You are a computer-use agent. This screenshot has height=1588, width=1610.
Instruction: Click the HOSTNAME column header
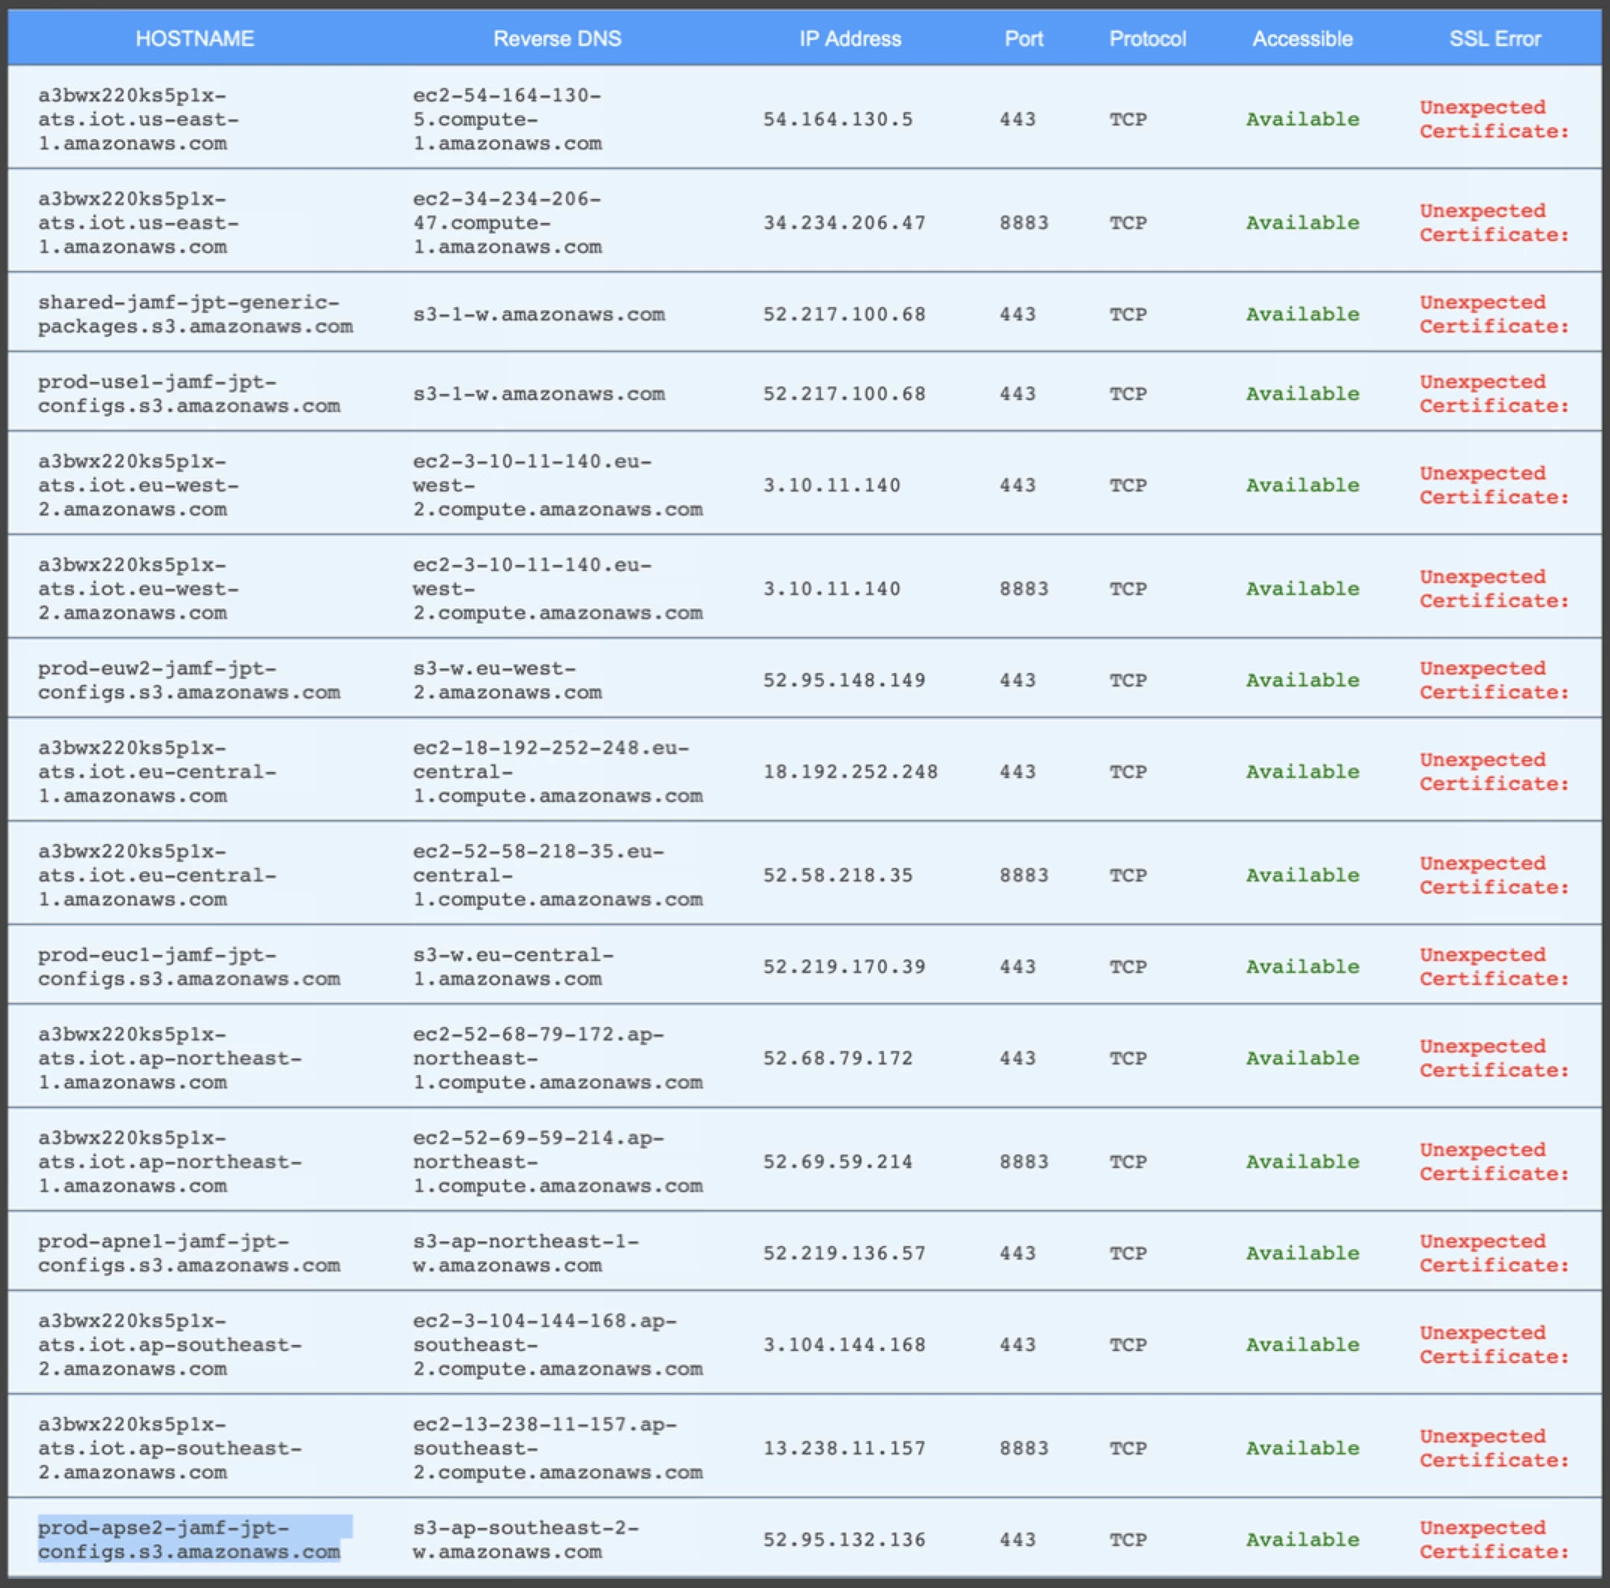(x=194, y=39)
